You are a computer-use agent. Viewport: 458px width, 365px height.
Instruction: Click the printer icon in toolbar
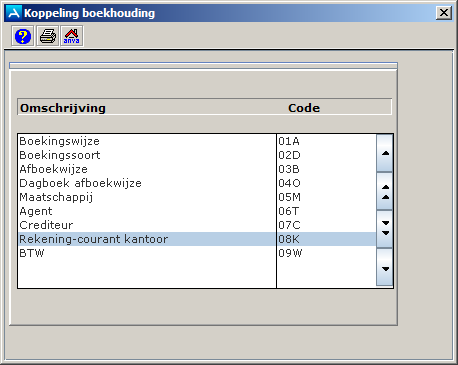47,36
